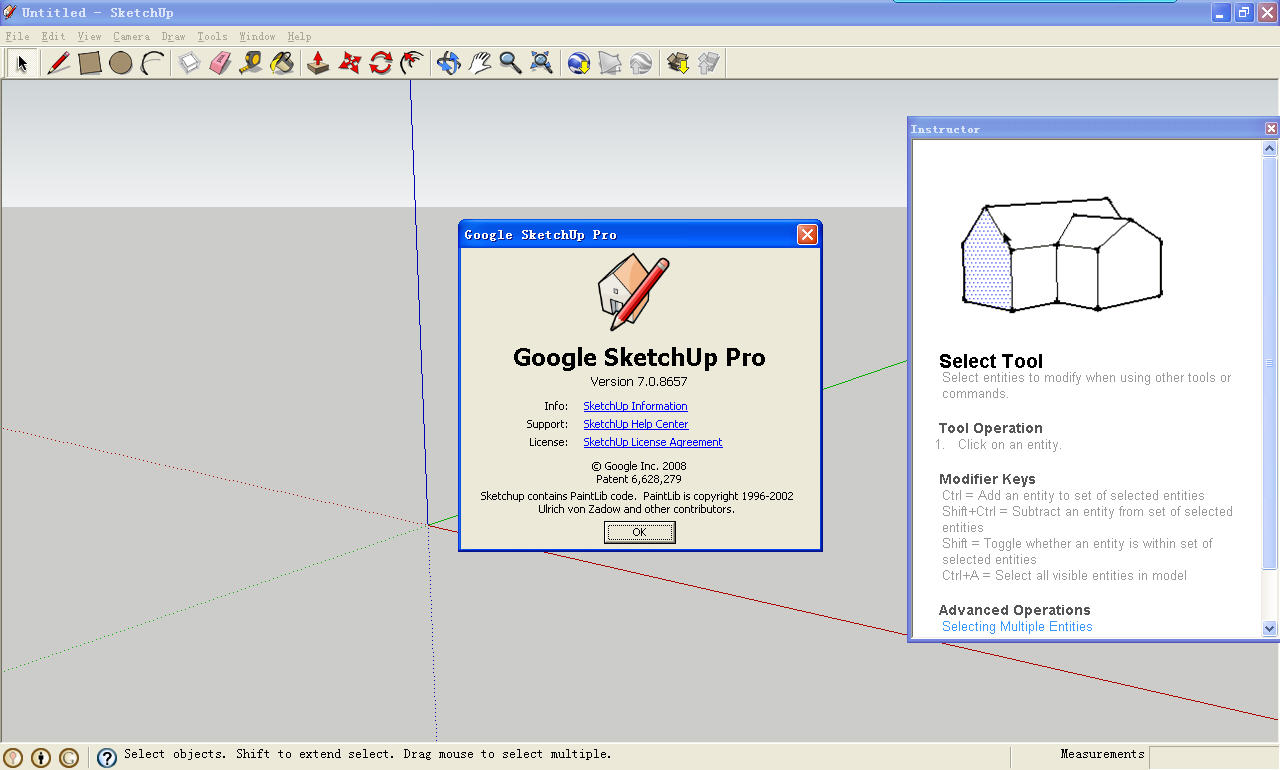Select the pink Eraser tool

(x=220, y=63)
